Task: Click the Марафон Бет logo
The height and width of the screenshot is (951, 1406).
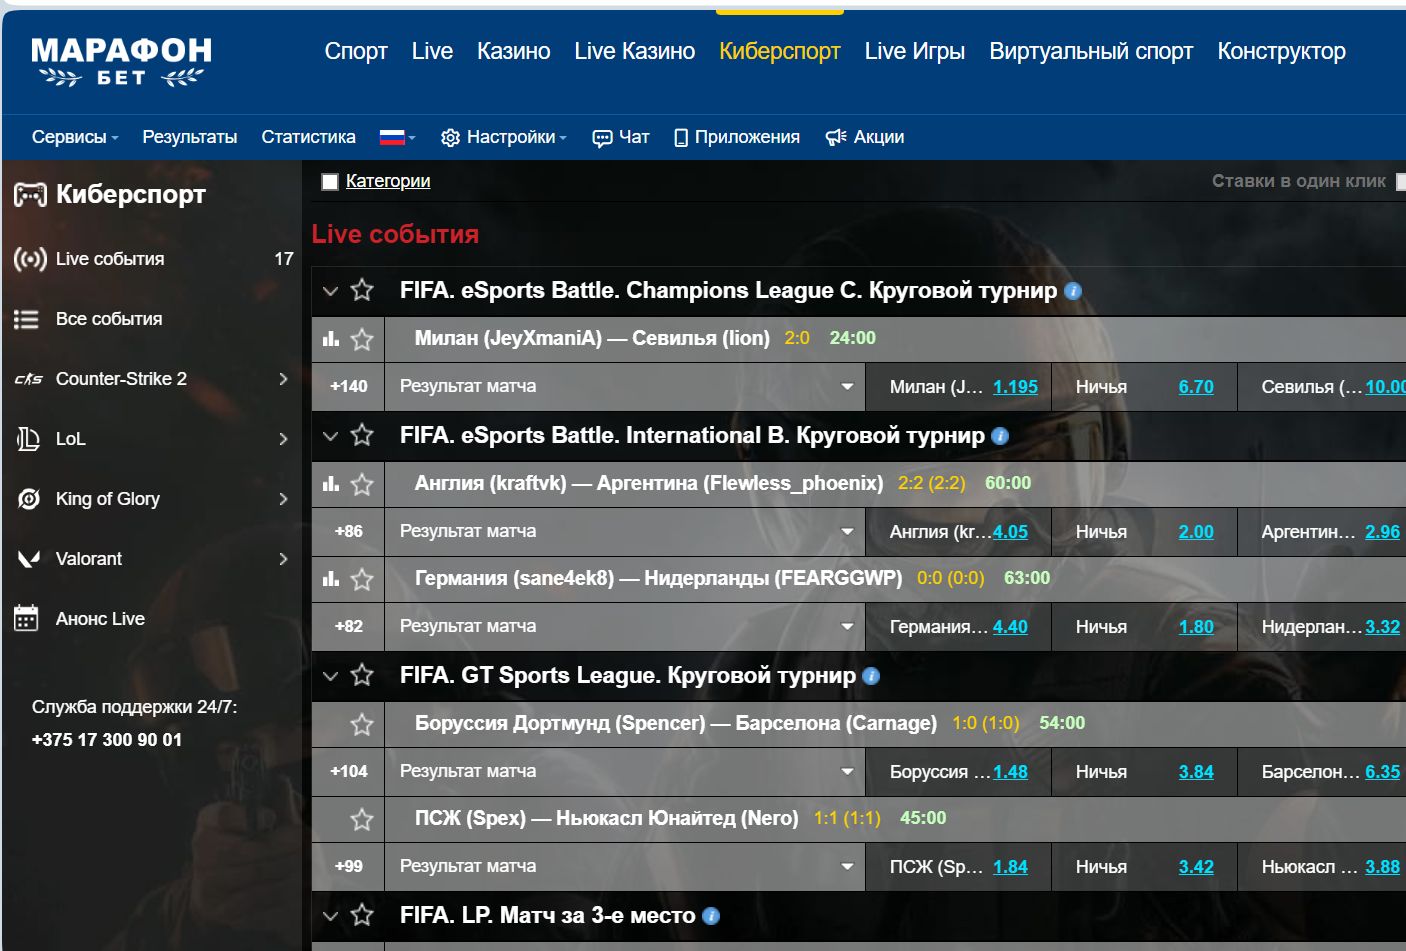Action: coord(121,62)
